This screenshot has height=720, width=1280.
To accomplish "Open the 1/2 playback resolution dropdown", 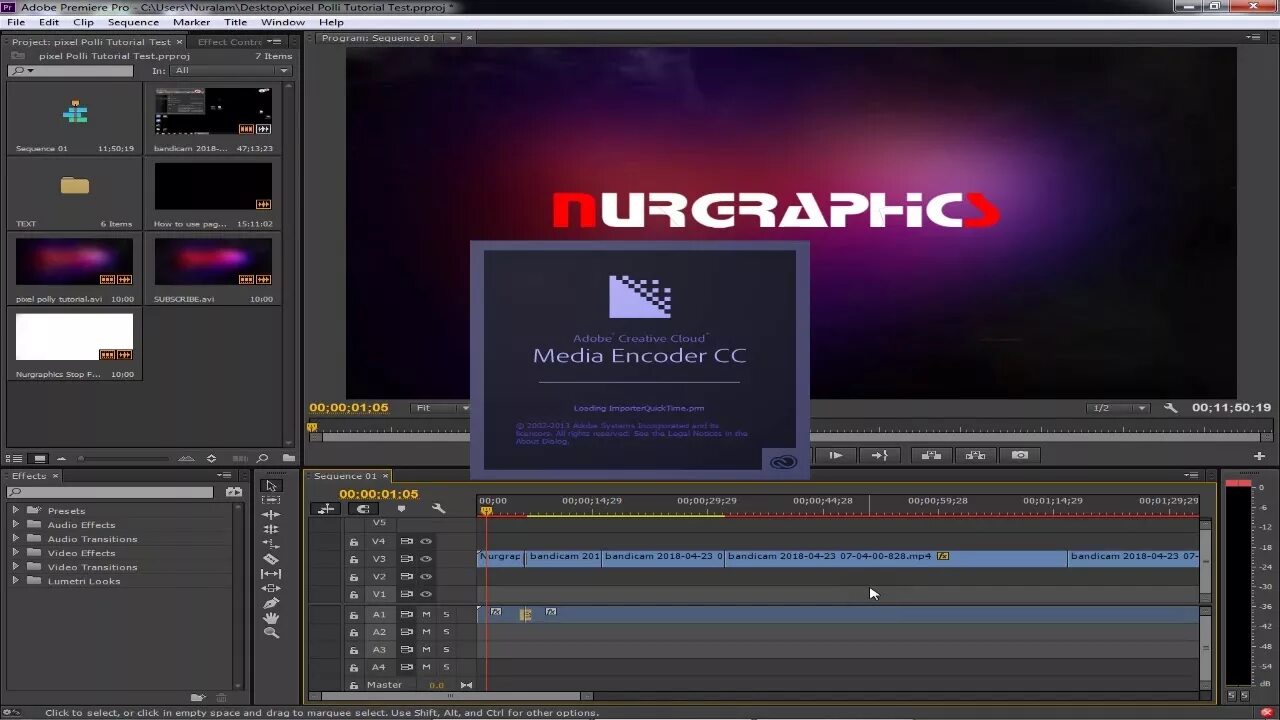I will [x=1119, y=408].
